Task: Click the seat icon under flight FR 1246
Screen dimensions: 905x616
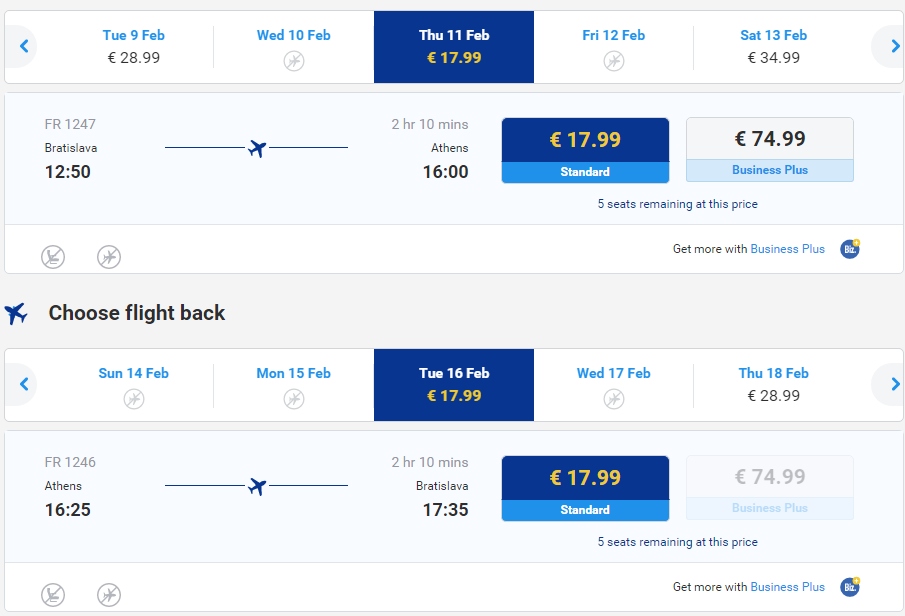Action: pos(53,595)
